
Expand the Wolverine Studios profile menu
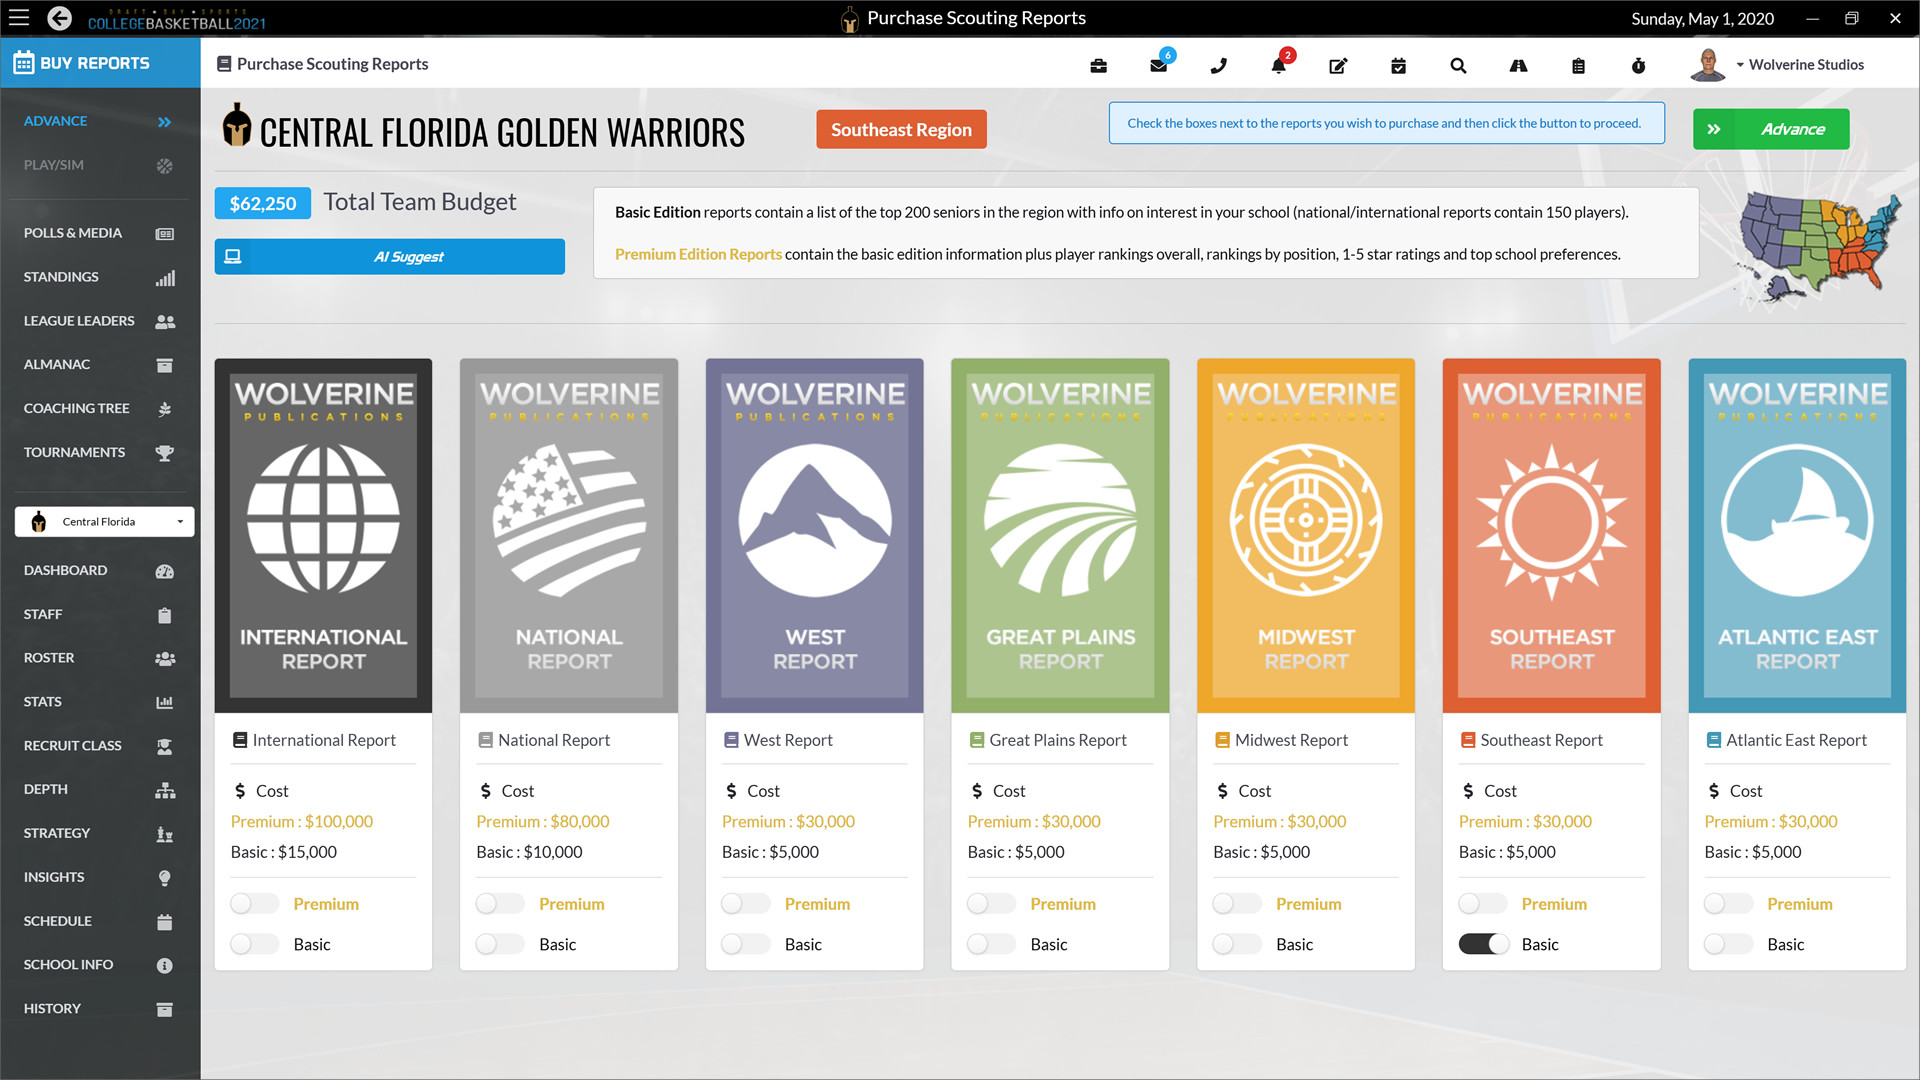pyautogui.click(x=1801, y=64)
